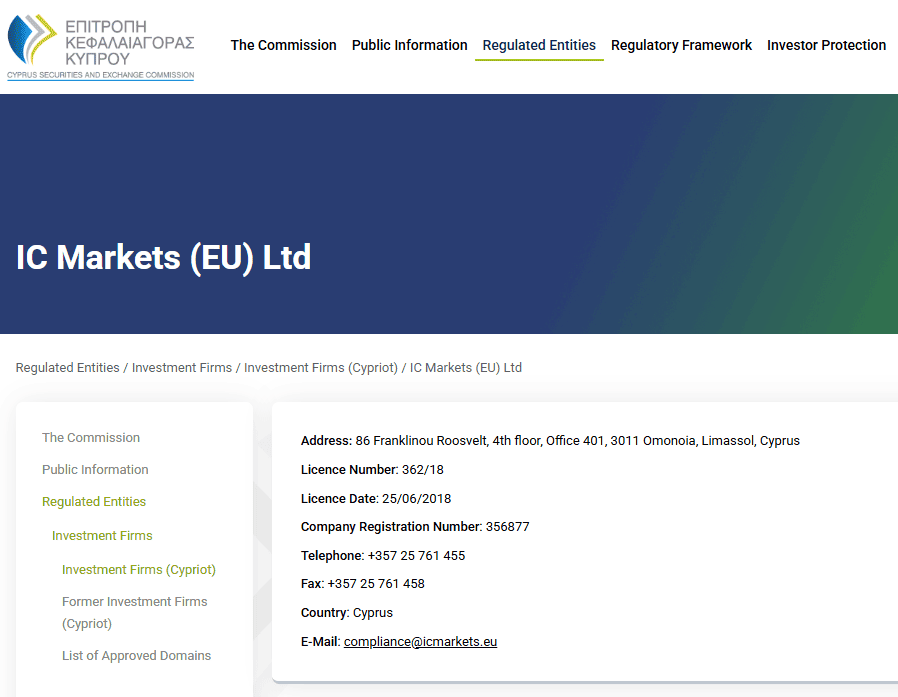The width and height of the screenshot is (898, 697).
Task: Go to Regulated Entities breadcrumb
Action: coord(68,368)
